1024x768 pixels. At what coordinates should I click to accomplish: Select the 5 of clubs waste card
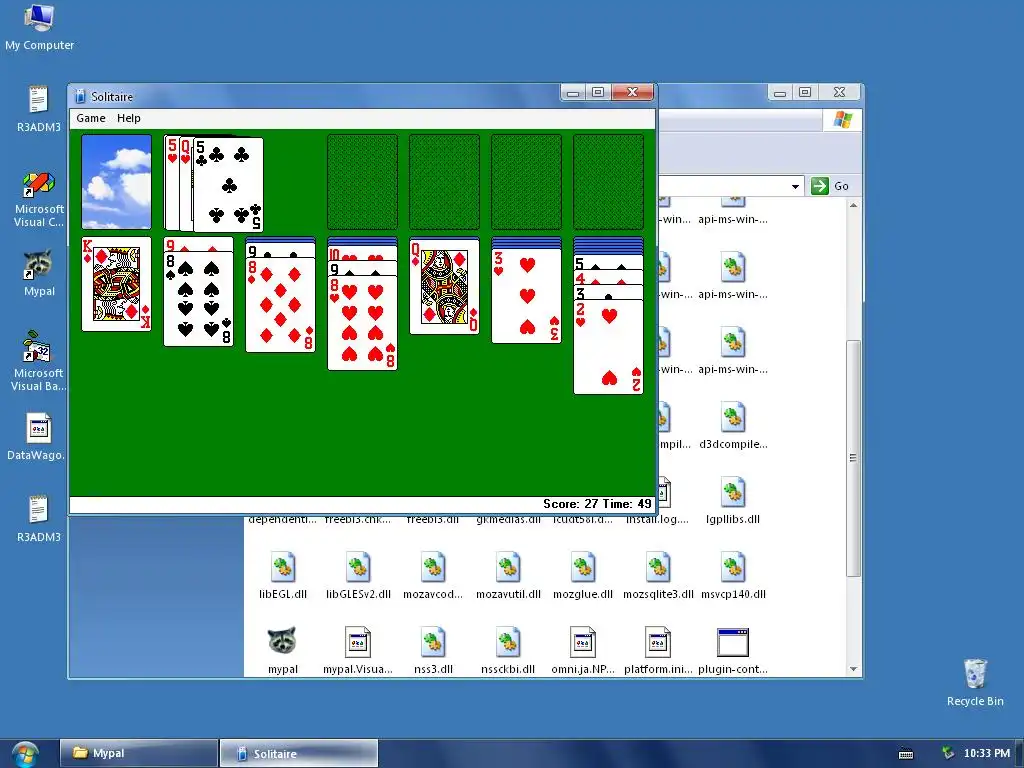pyautogui.click(x=228, y=185)
